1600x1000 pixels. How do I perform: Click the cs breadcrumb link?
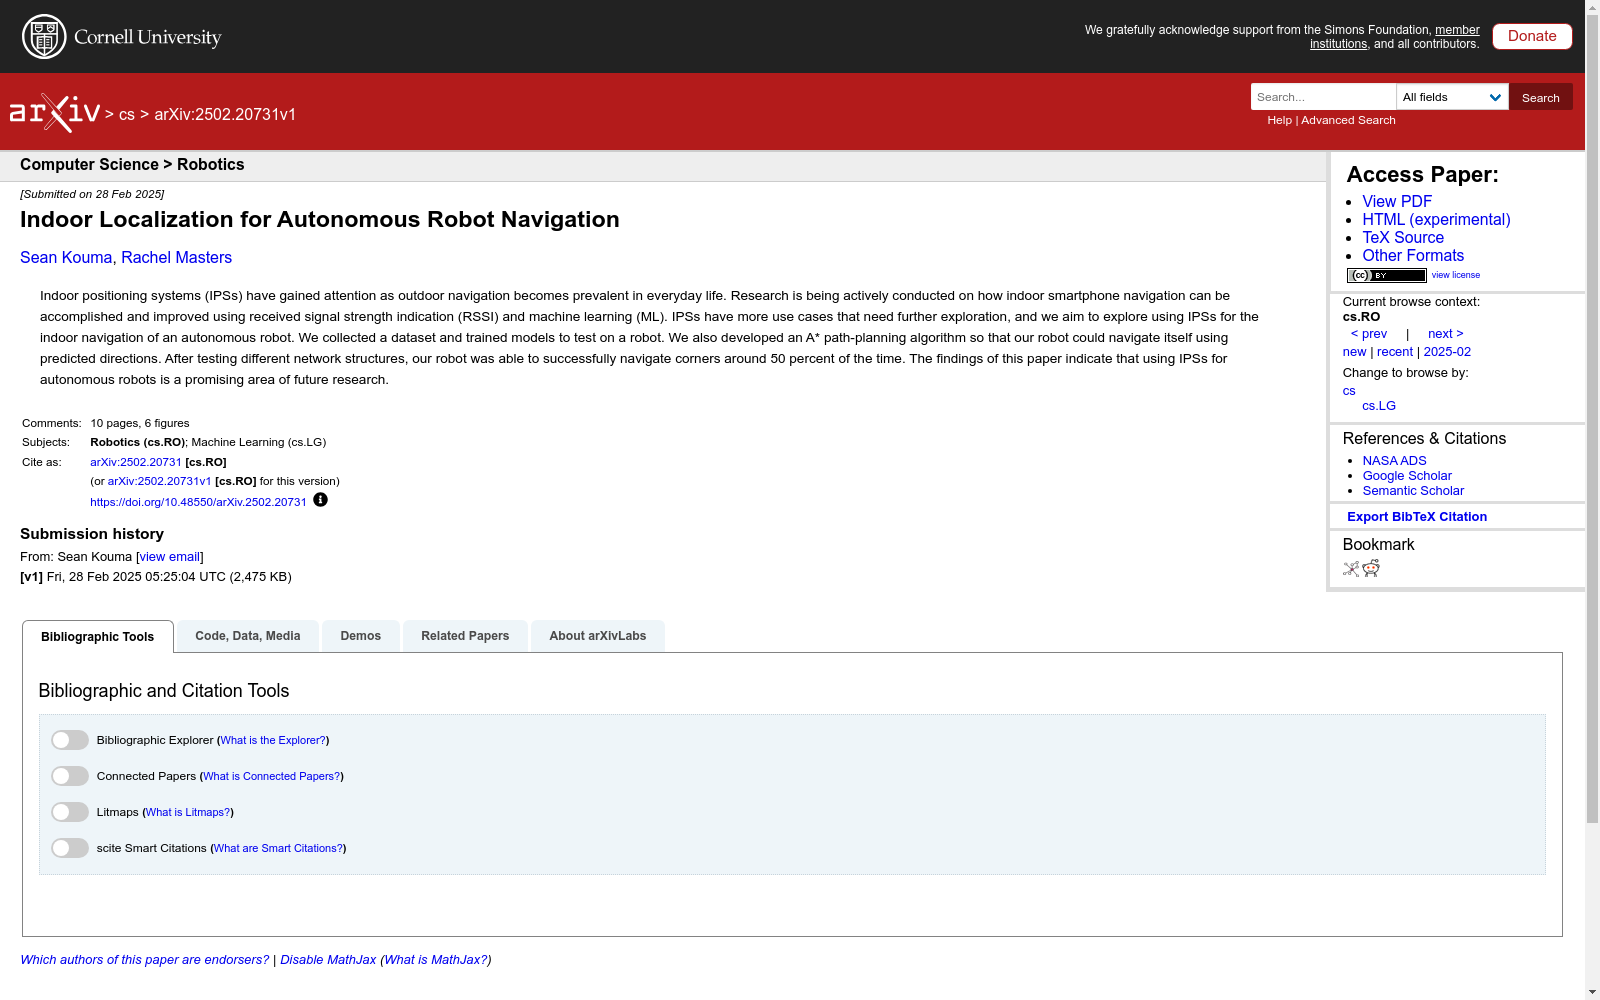[x=127, y=114]
